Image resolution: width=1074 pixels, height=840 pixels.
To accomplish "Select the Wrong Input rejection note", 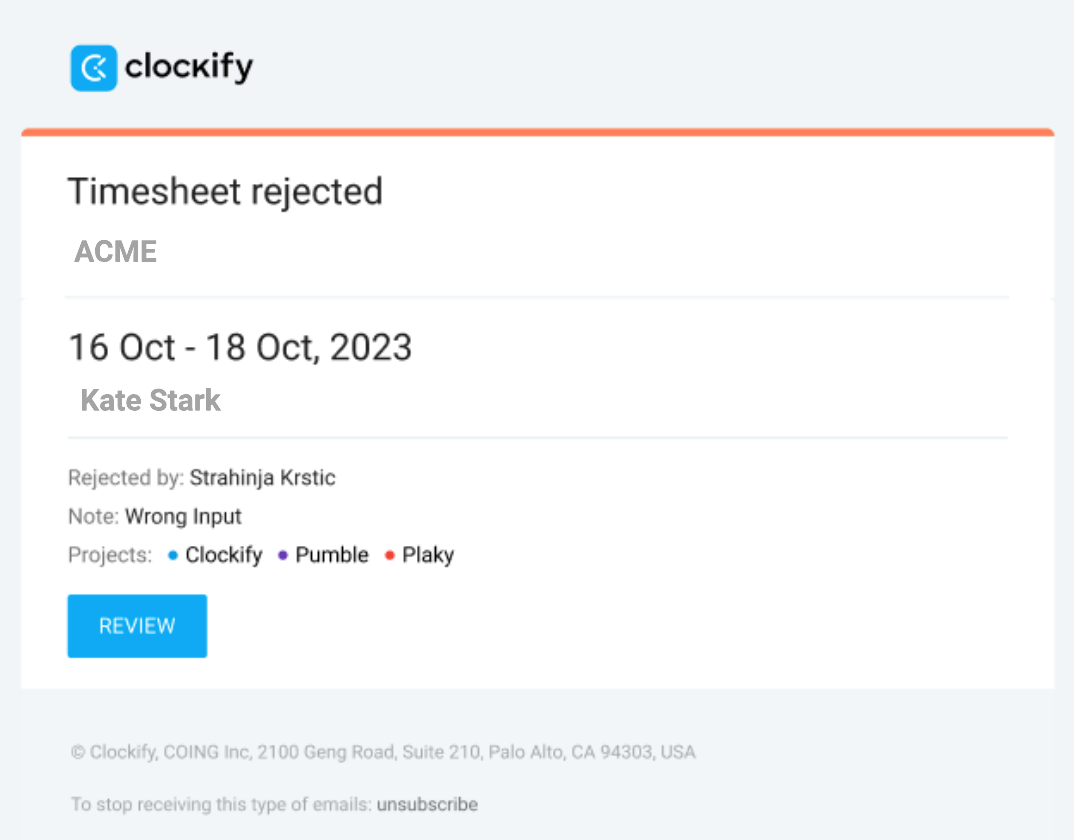I will coord(183,516).
